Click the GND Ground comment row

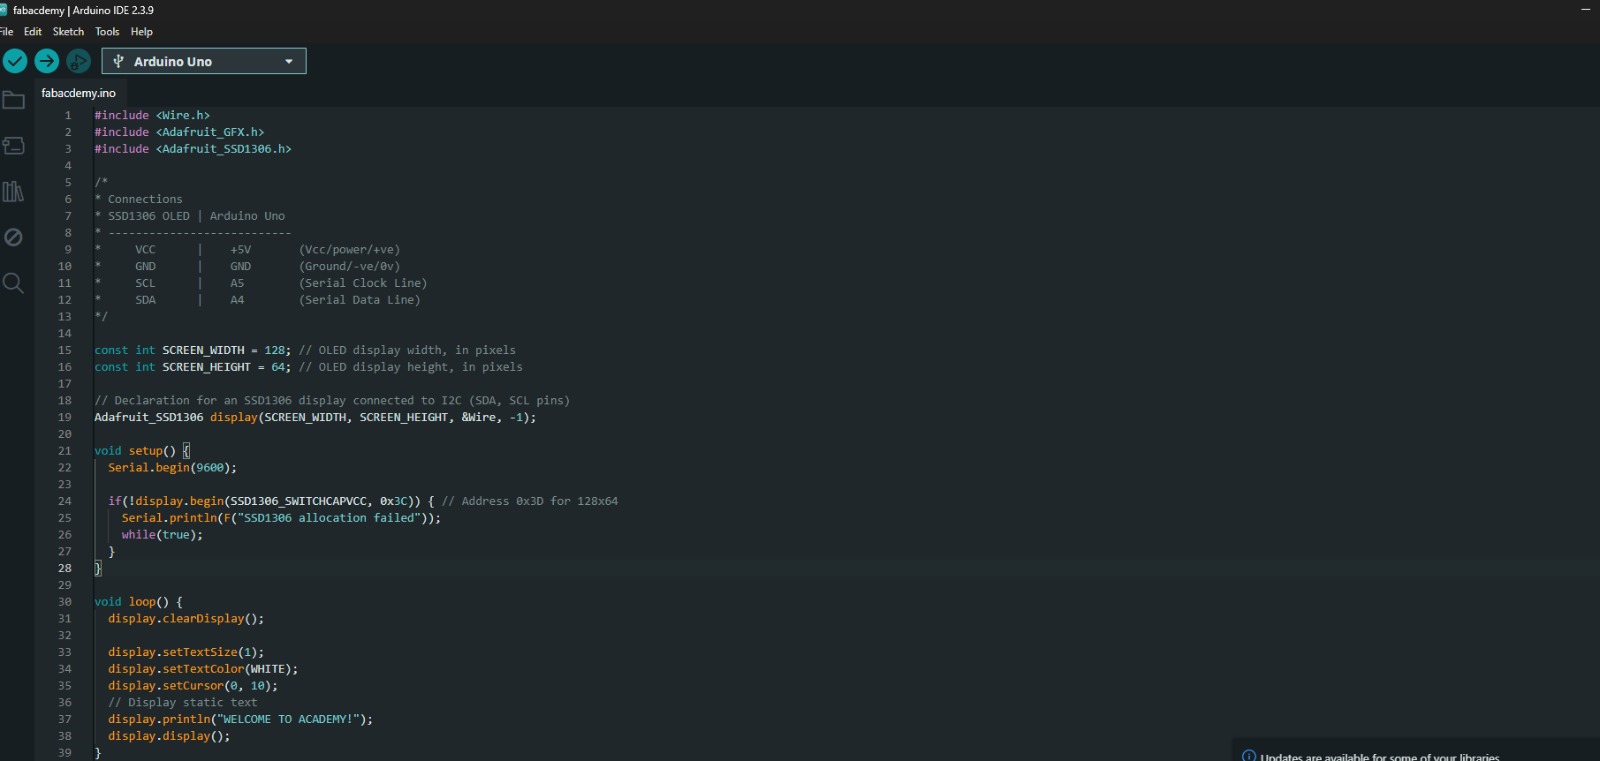pyautogui.click(x=247, y=267)
